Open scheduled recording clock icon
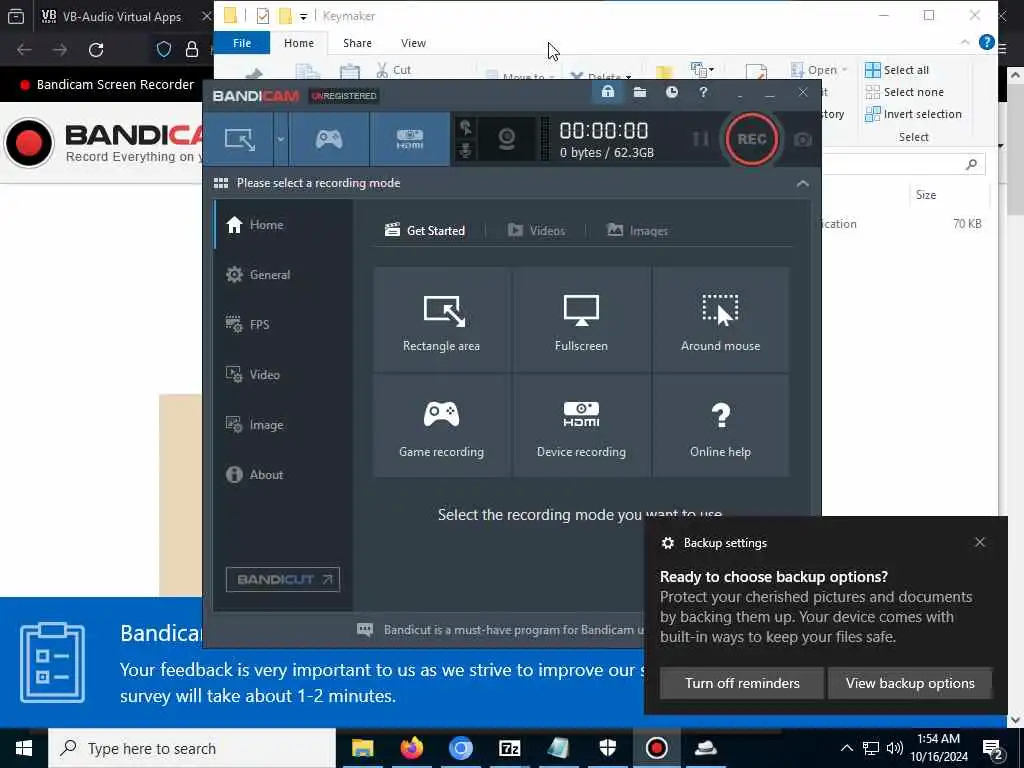 click(671, 92)
